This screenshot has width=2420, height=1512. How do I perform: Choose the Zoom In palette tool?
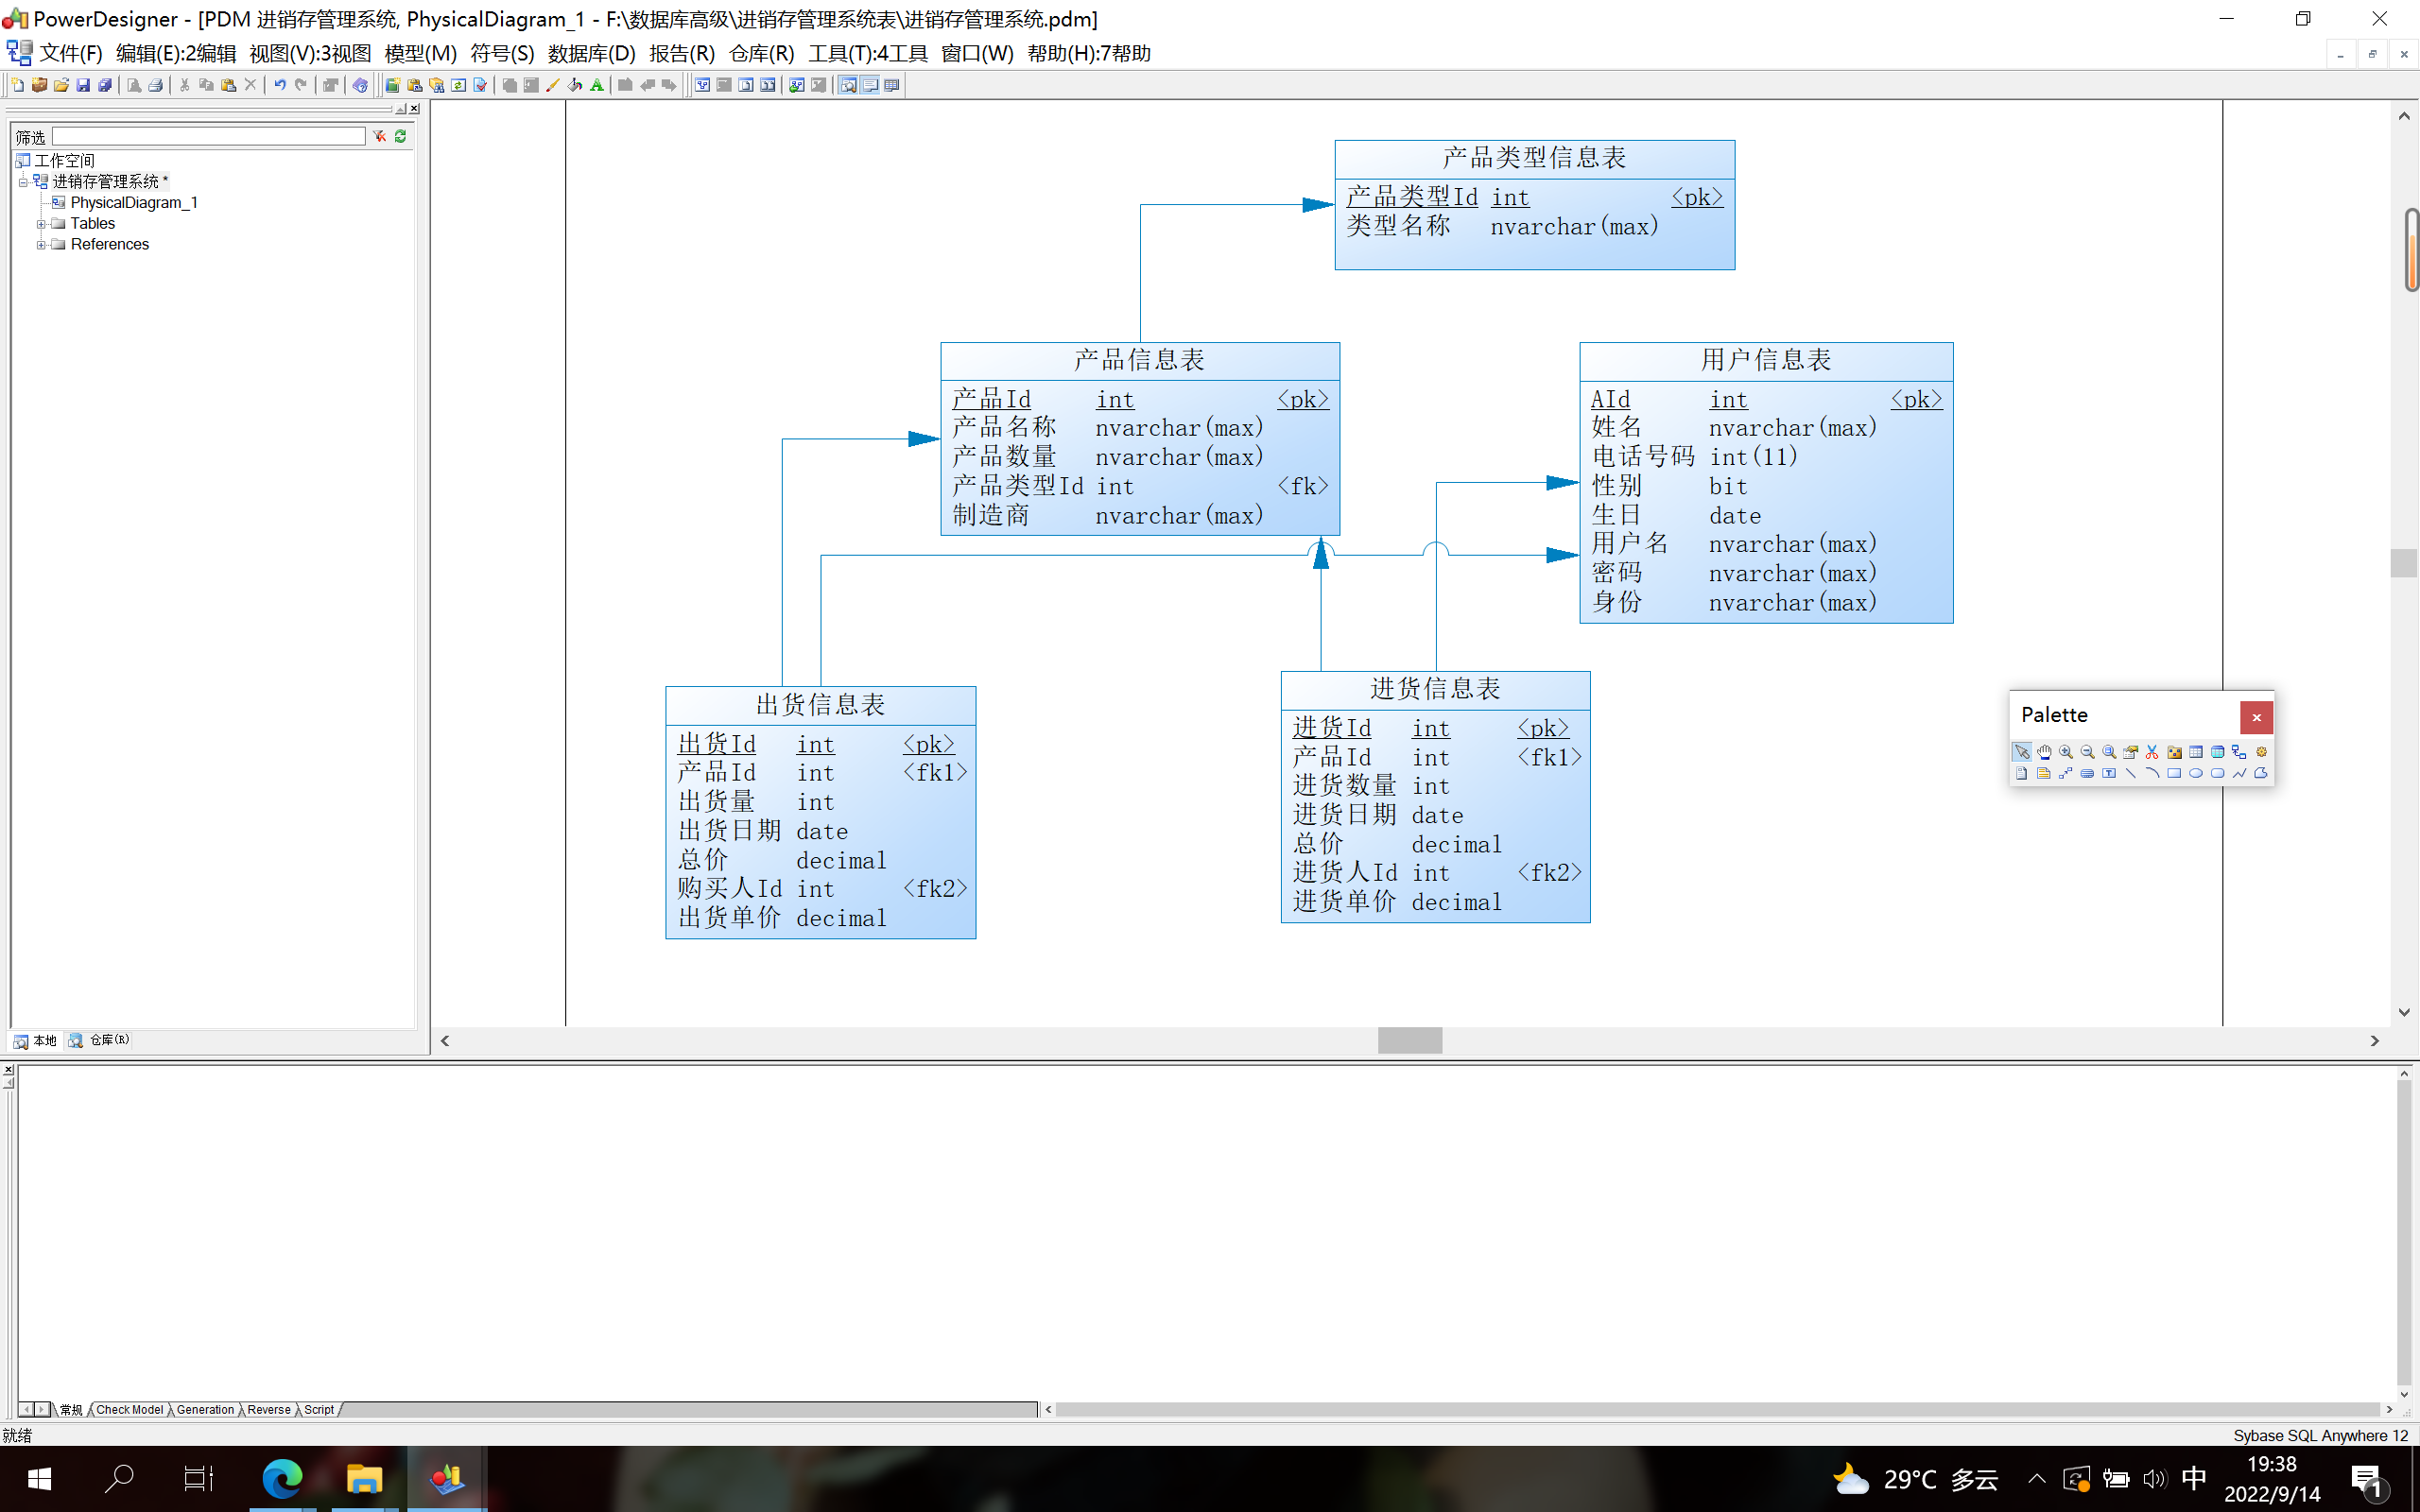(x=2066, y=752)
